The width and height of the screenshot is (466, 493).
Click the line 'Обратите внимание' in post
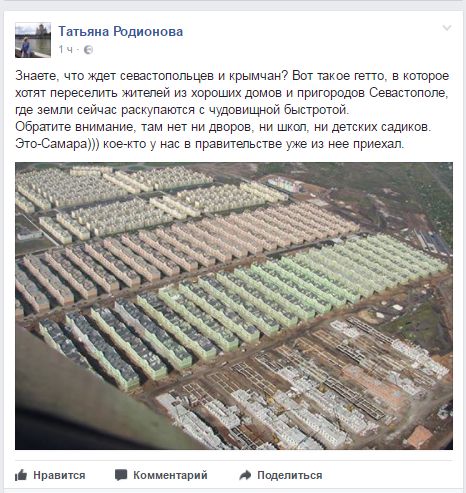tap(223, 127)
